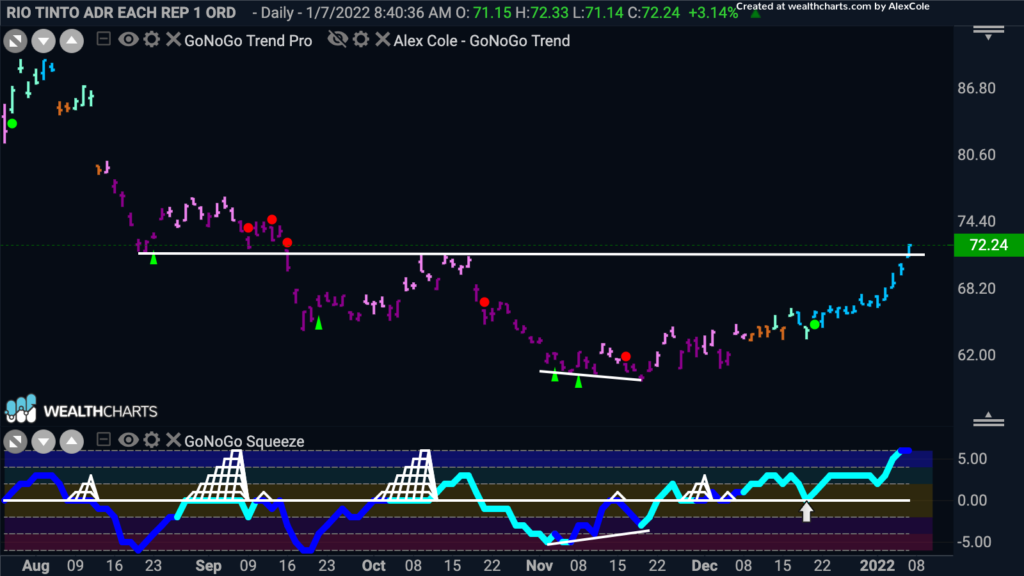Click the 62.00 price axis label

pos(976,355)
